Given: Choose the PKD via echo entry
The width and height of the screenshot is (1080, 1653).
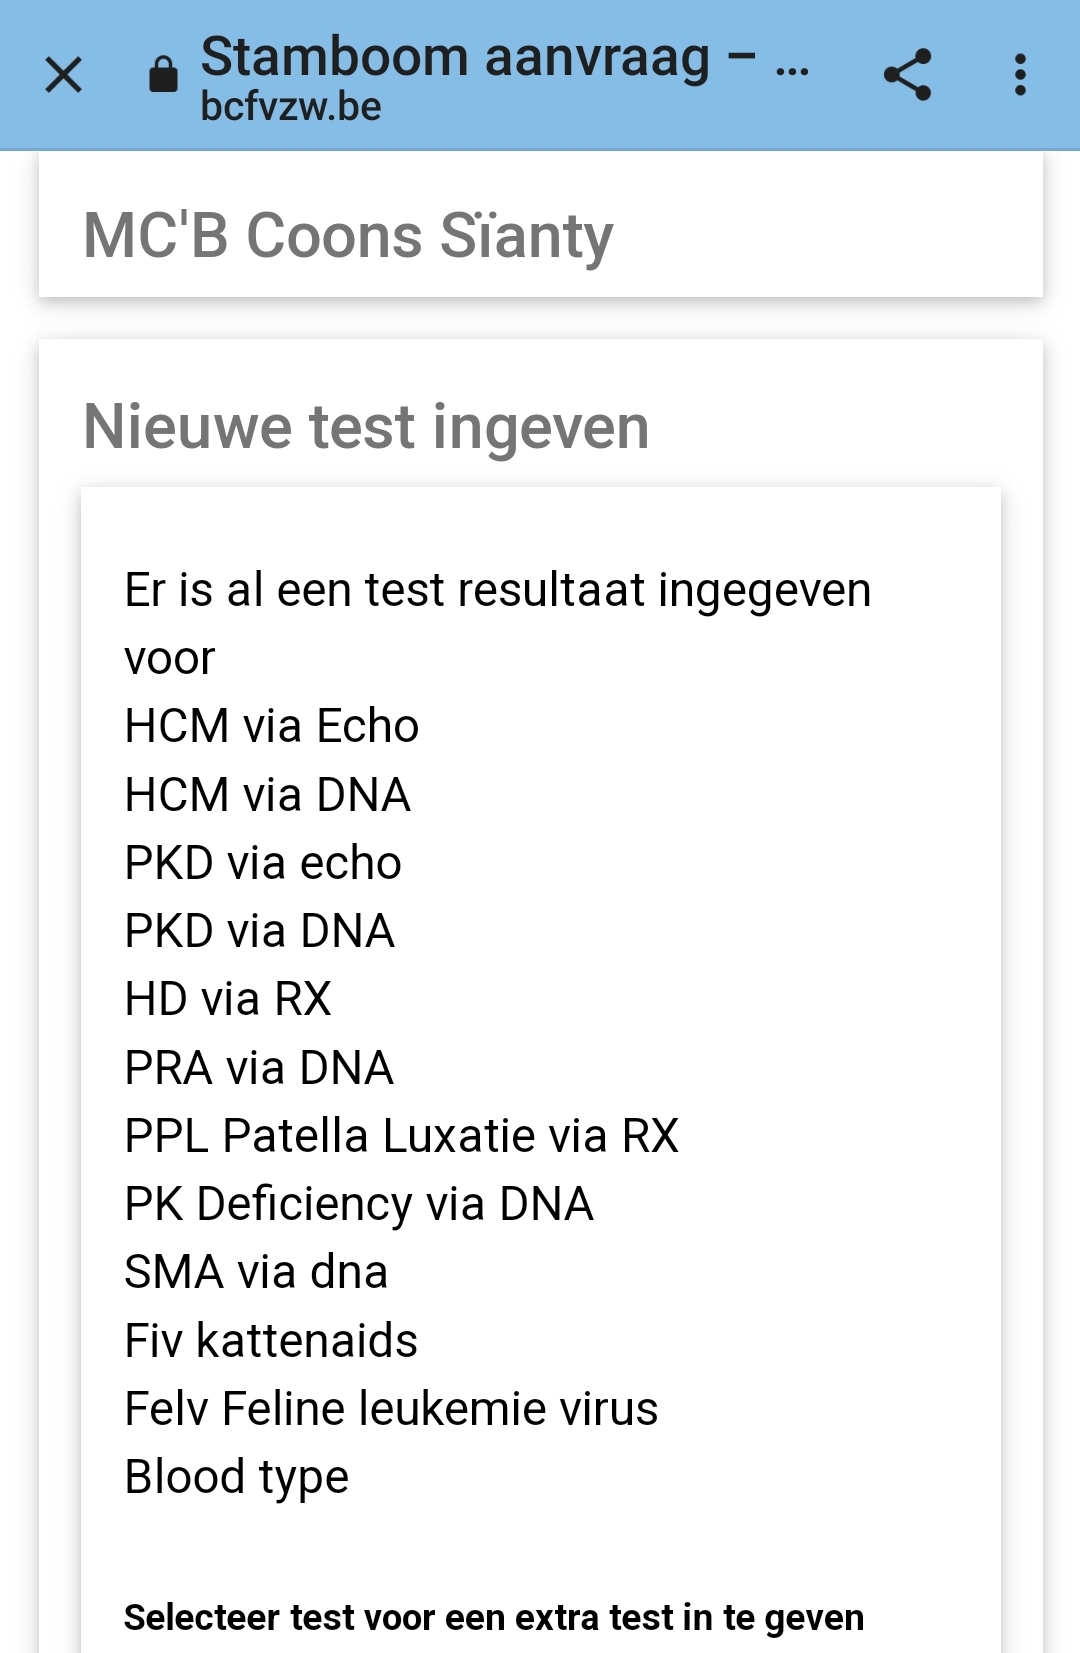Looking at the screenshot, I should (x=263, y=863).
